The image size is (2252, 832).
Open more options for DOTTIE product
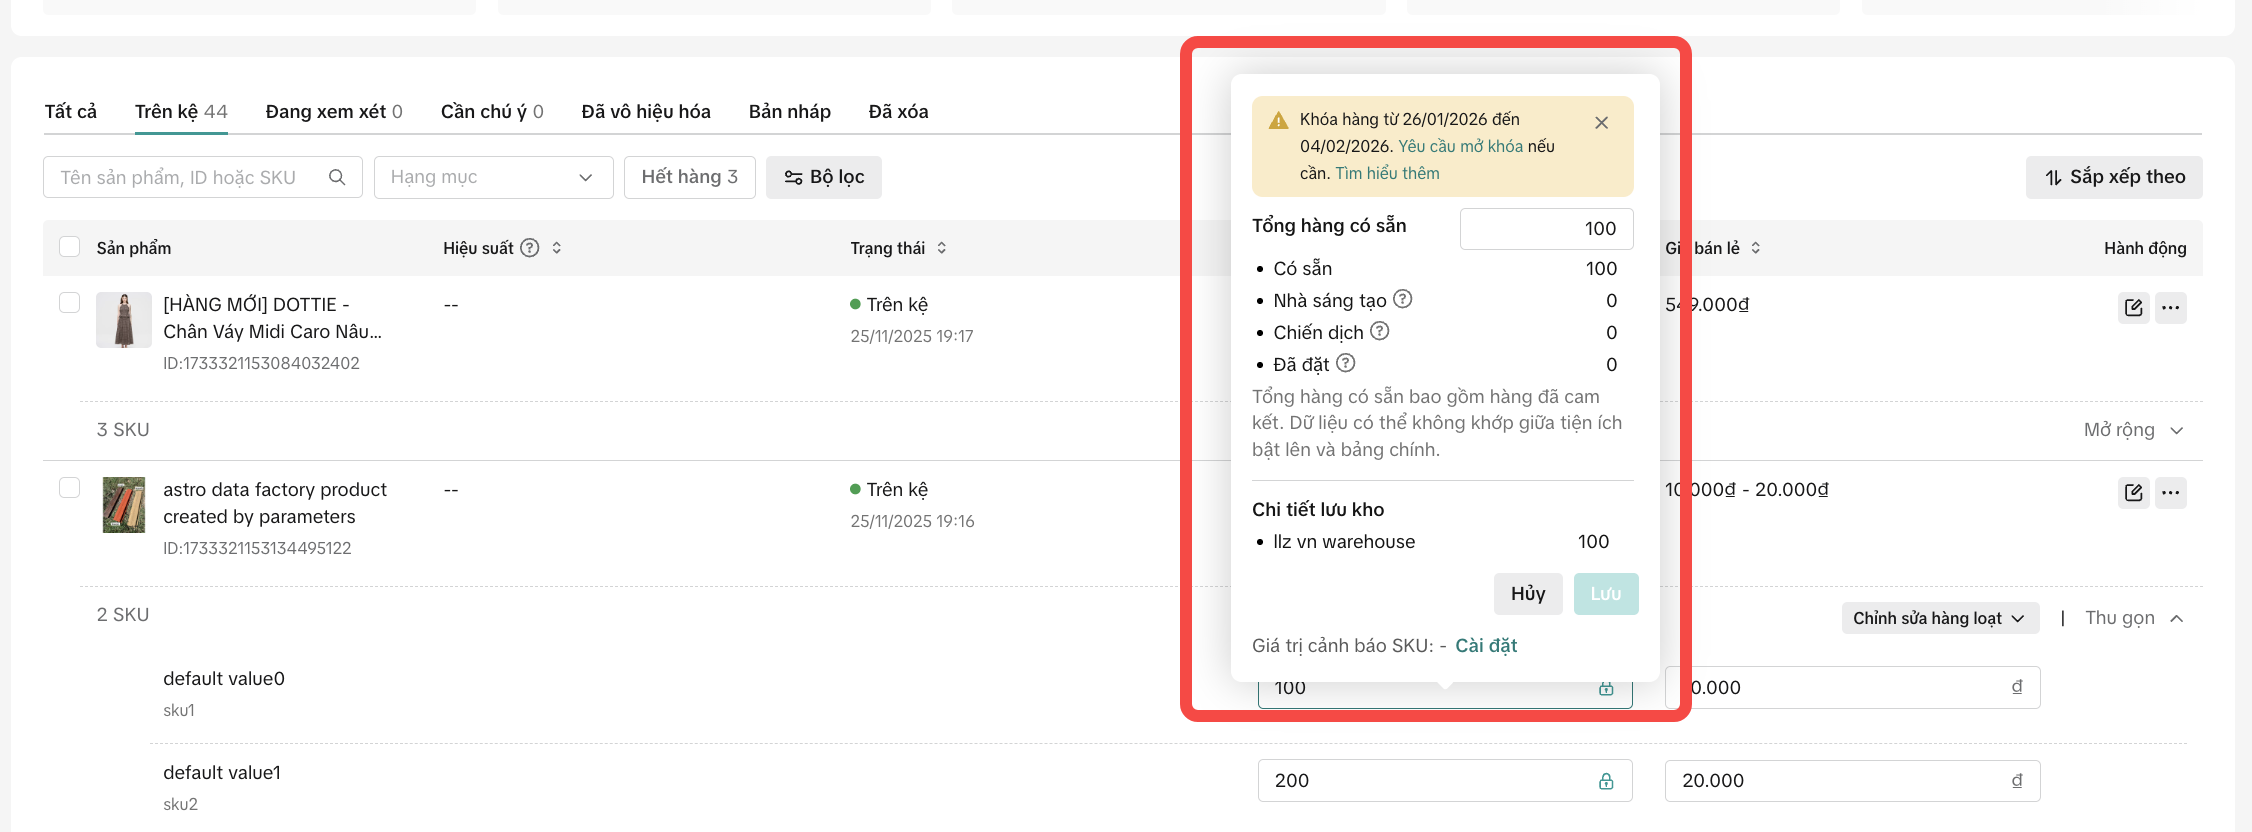[x=2170, y=307]
